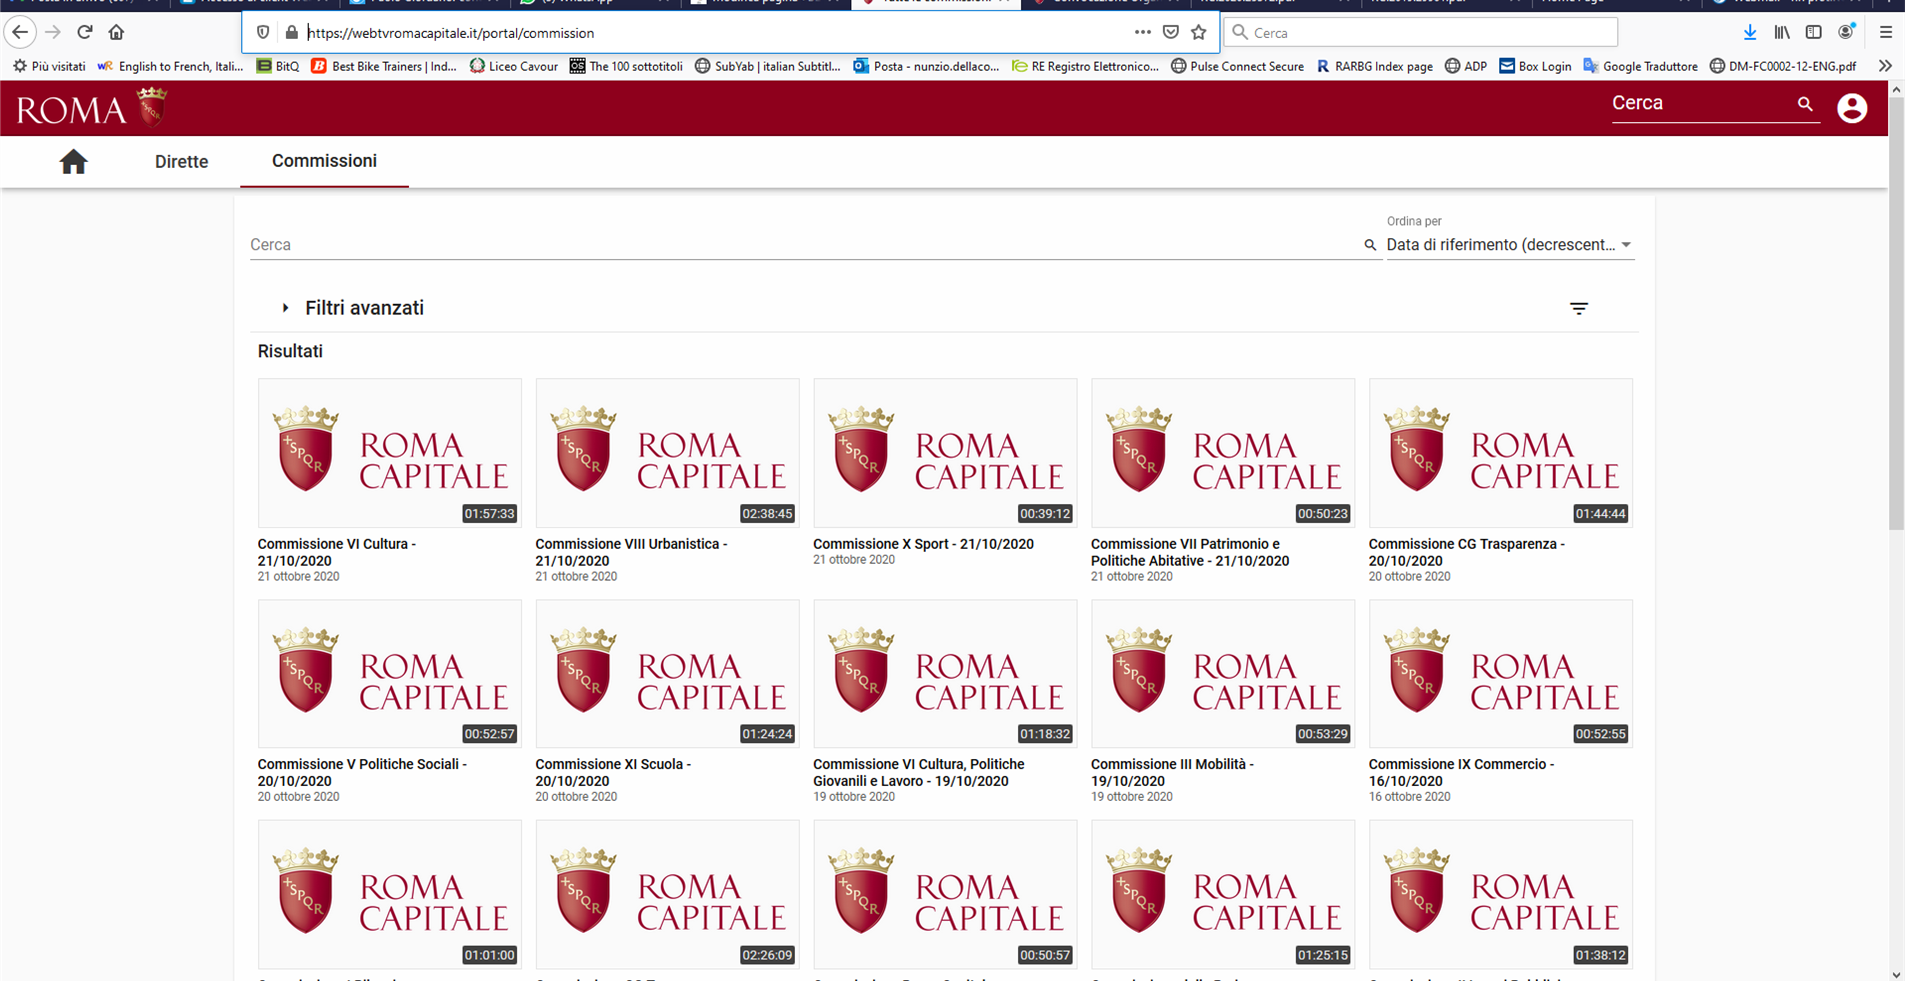Image resolution: width=1905 pixels, height=981 pixels.
Task: Open Più visitati bookmarks folder
Action: coord(49,66)
